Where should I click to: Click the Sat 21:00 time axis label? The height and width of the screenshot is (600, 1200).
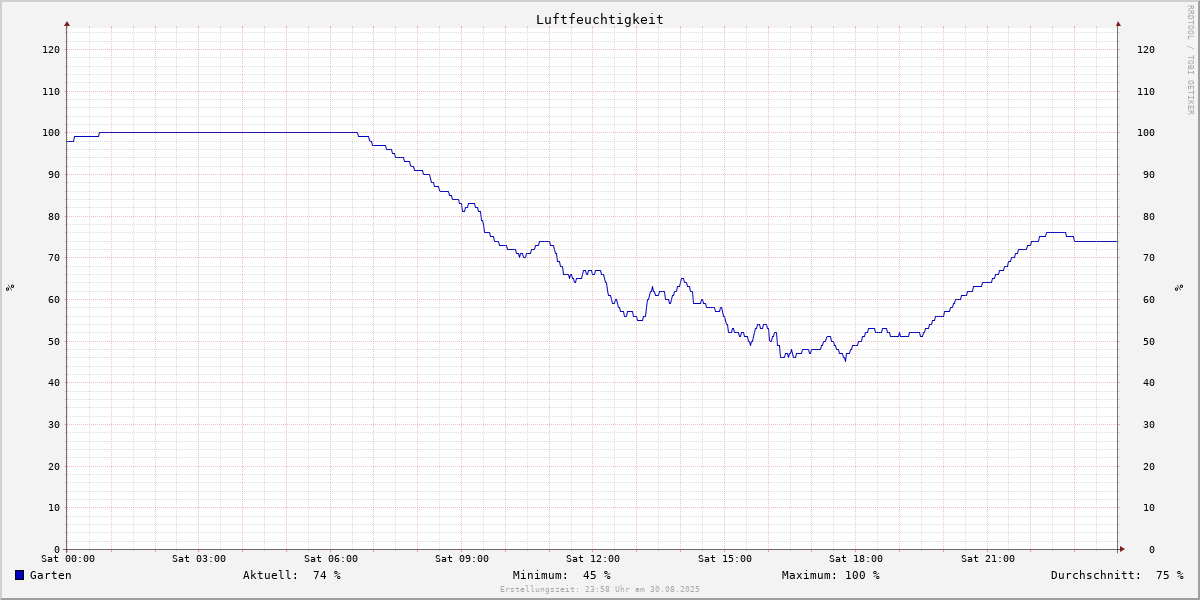[x=987, y=559]
